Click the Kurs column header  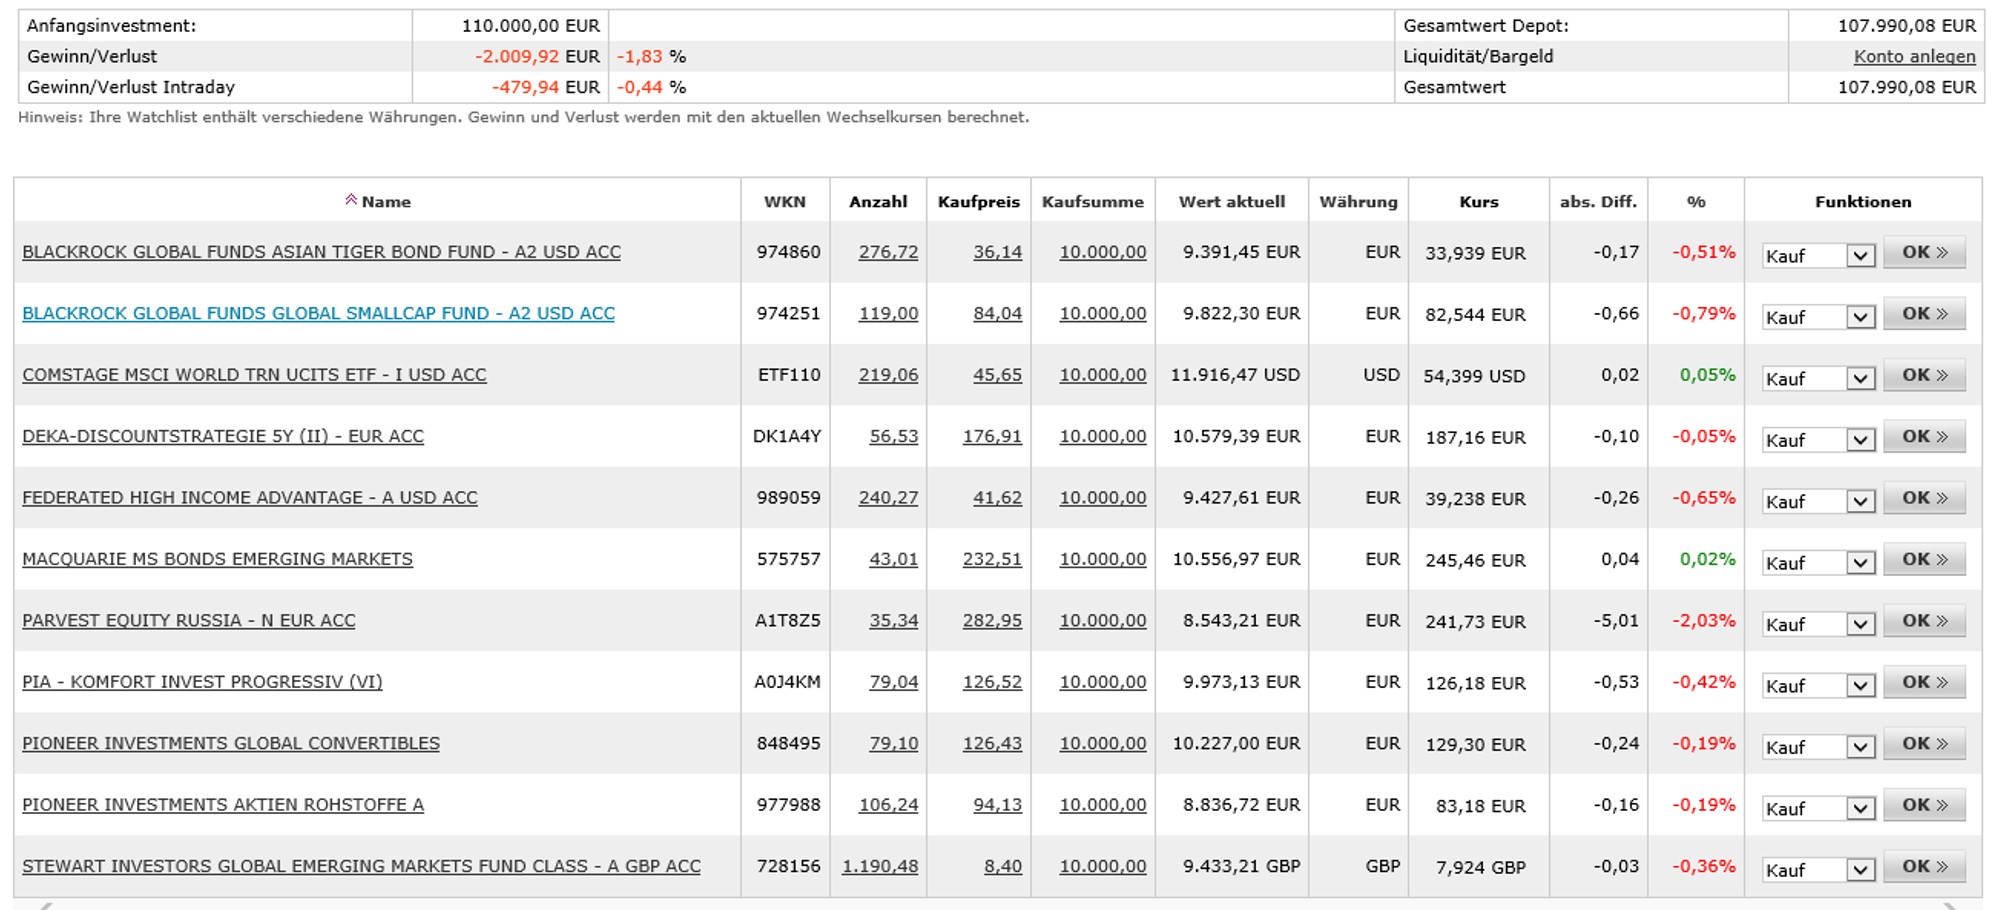[1478, 202]
